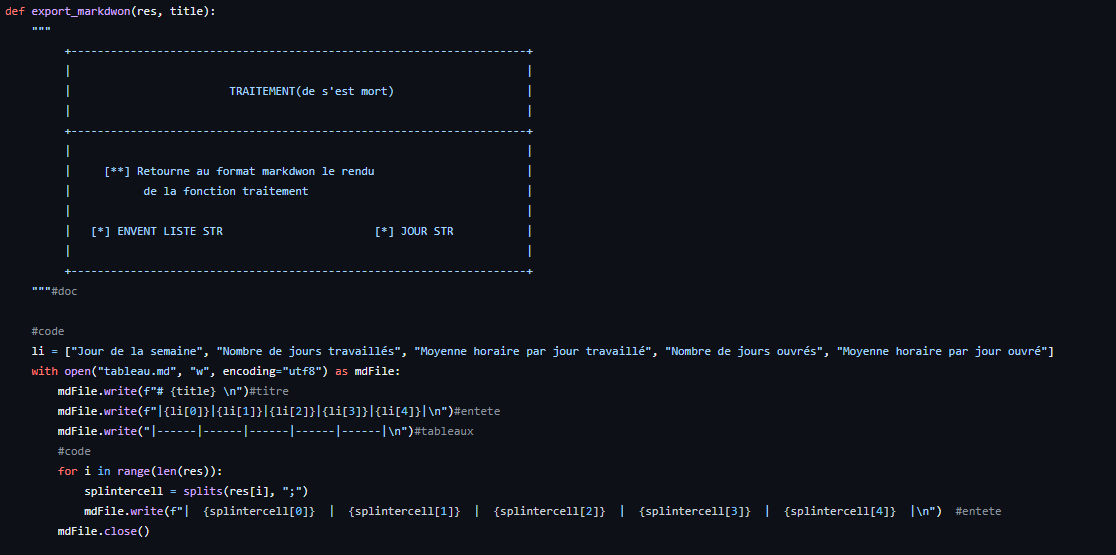The width and height of the screenshot is (1116, 555).
Task: Click range(len(res)) in the for loop
Action: [167, 470]
